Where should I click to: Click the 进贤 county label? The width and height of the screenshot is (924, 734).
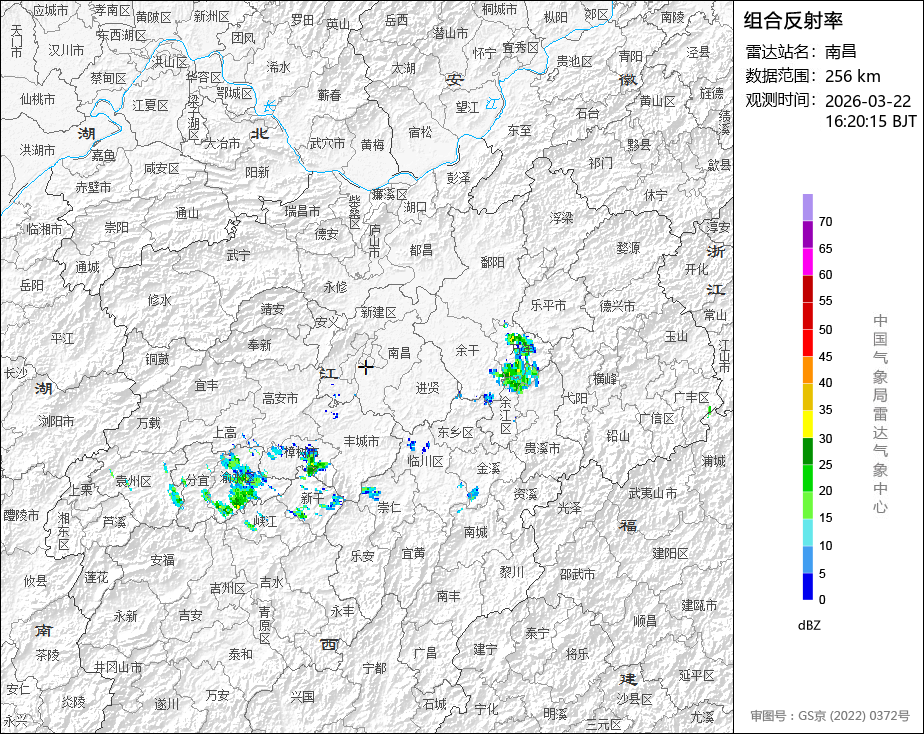[x=428, y=388]
